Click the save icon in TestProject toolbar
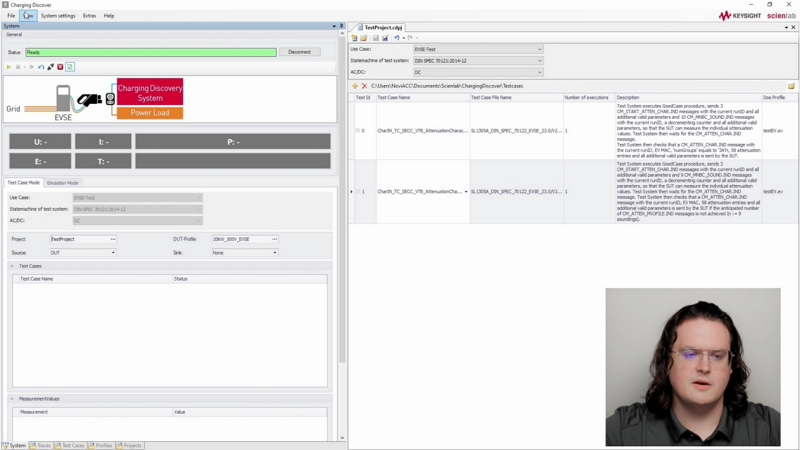 (x=375, y=38)
